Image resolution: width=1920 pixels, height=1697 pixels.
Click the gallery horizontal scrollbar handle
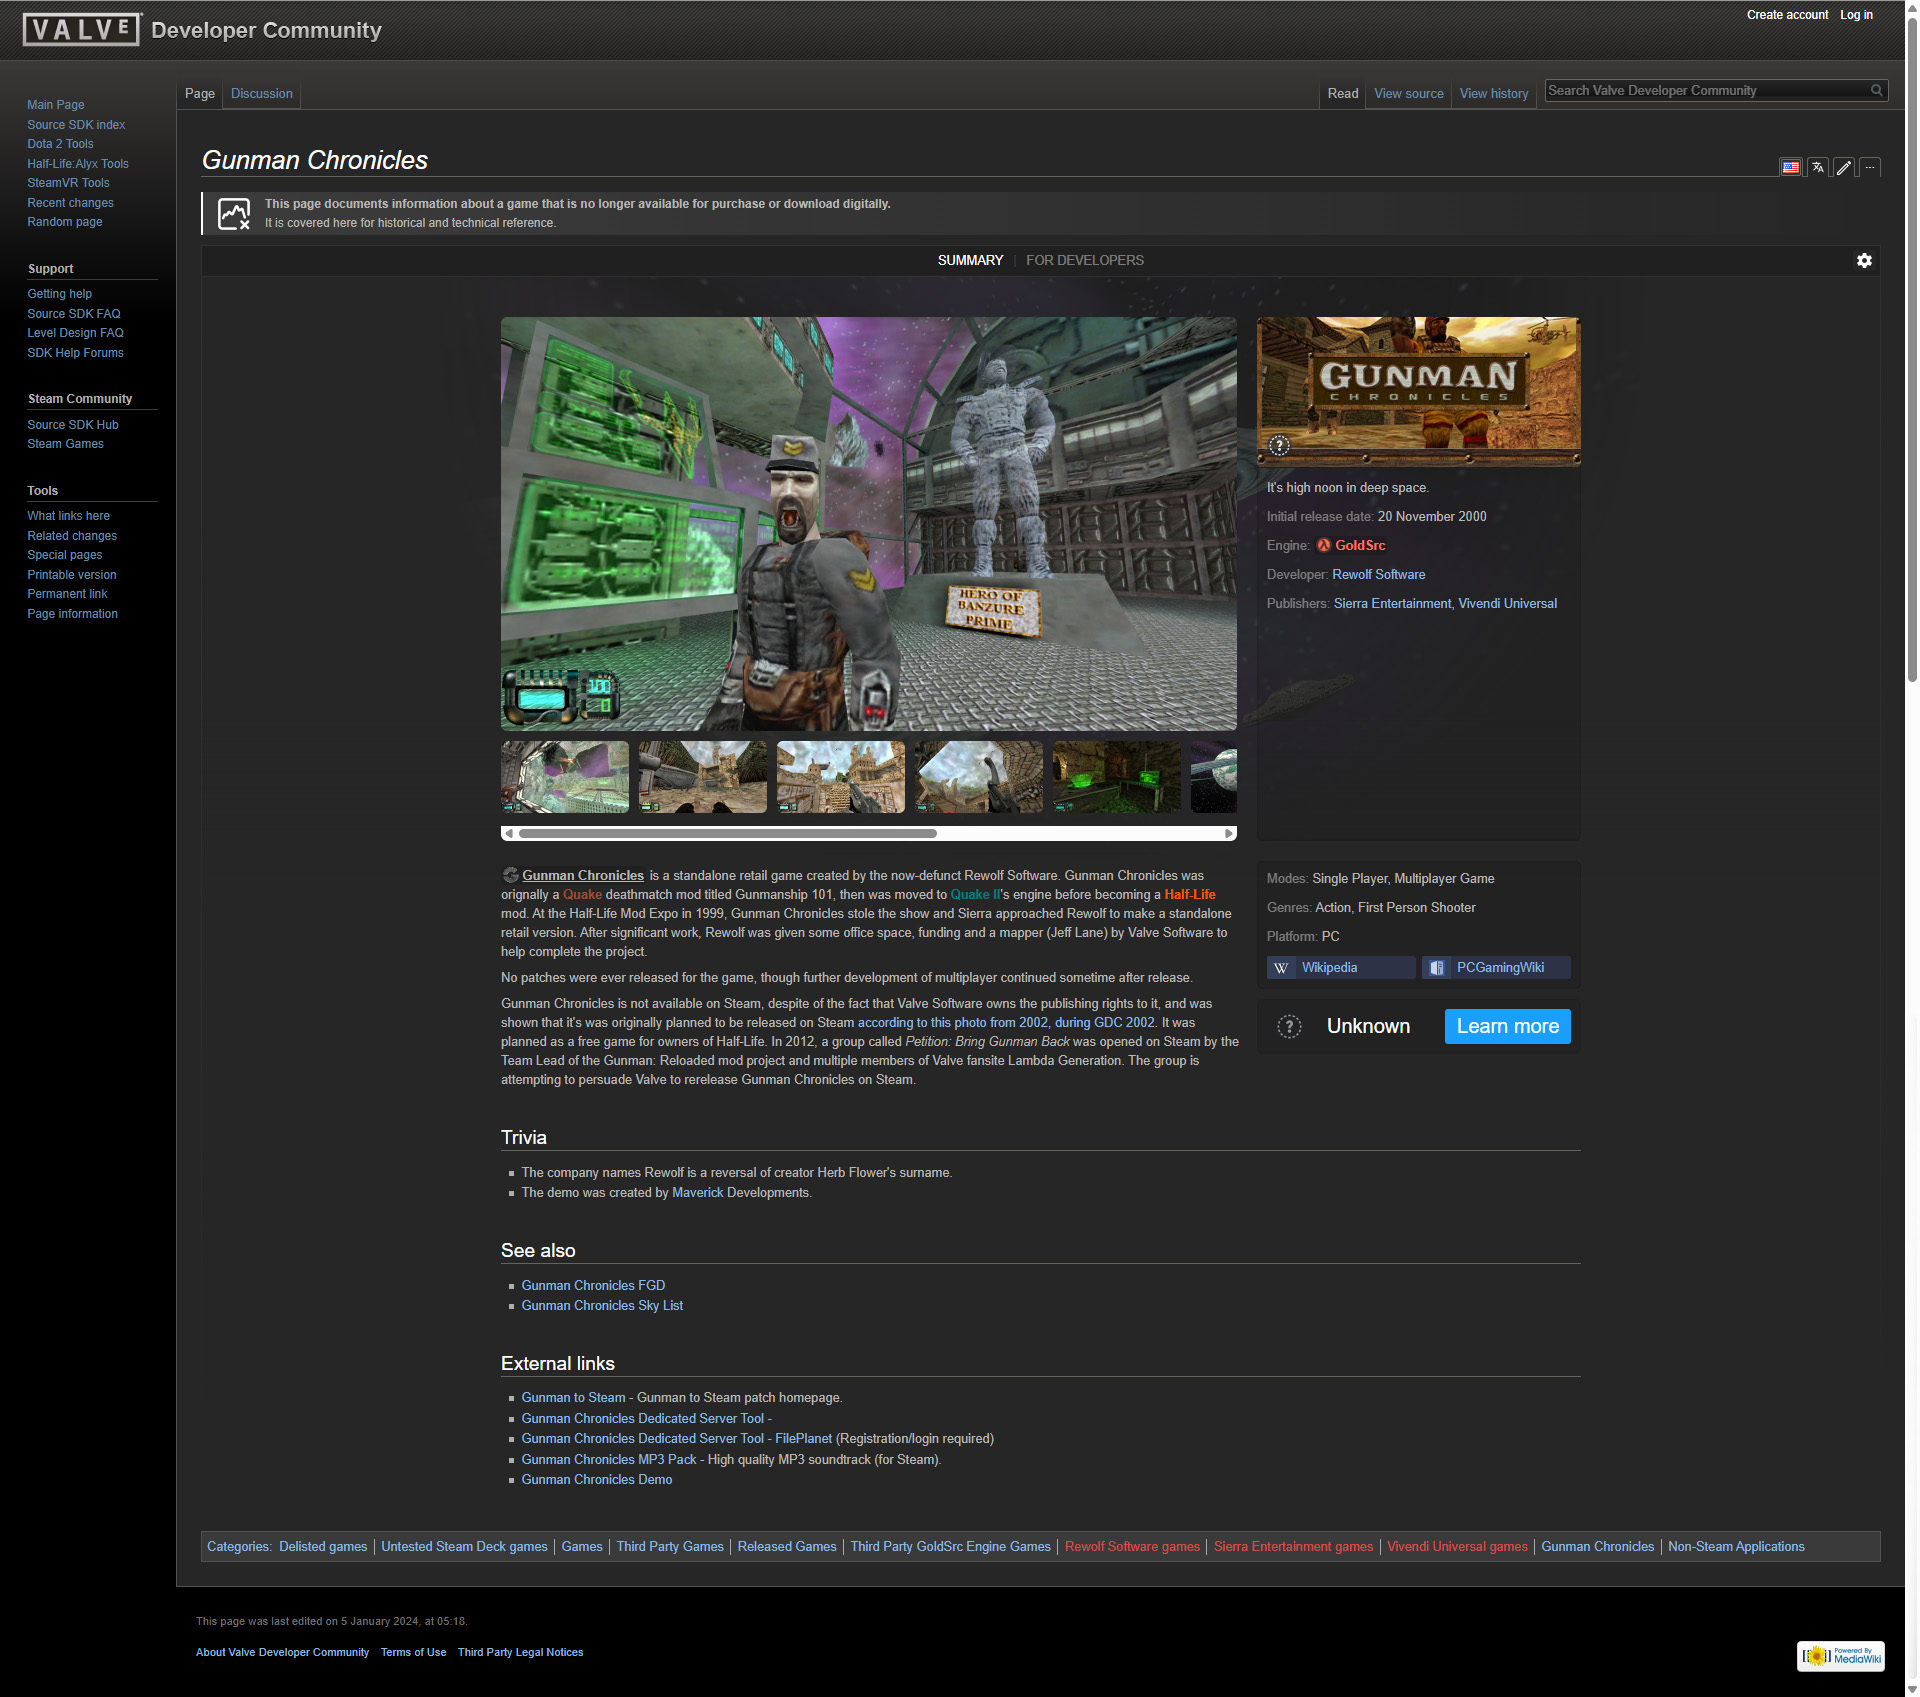coord(727,834)
